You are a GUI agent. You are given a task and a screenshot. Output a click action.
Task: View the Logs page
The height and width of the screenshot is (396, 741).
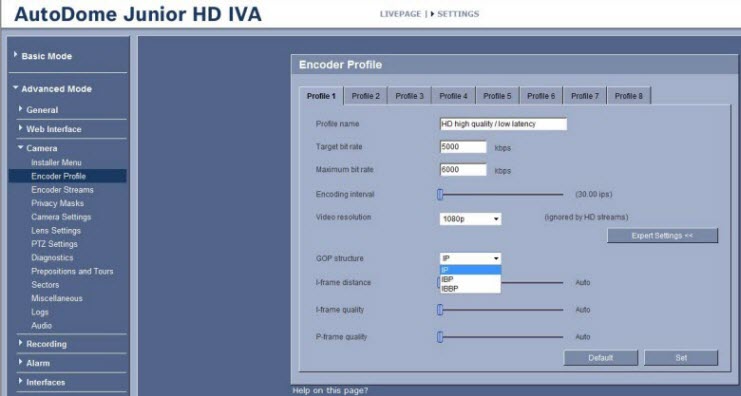click(x=40, y=312)
